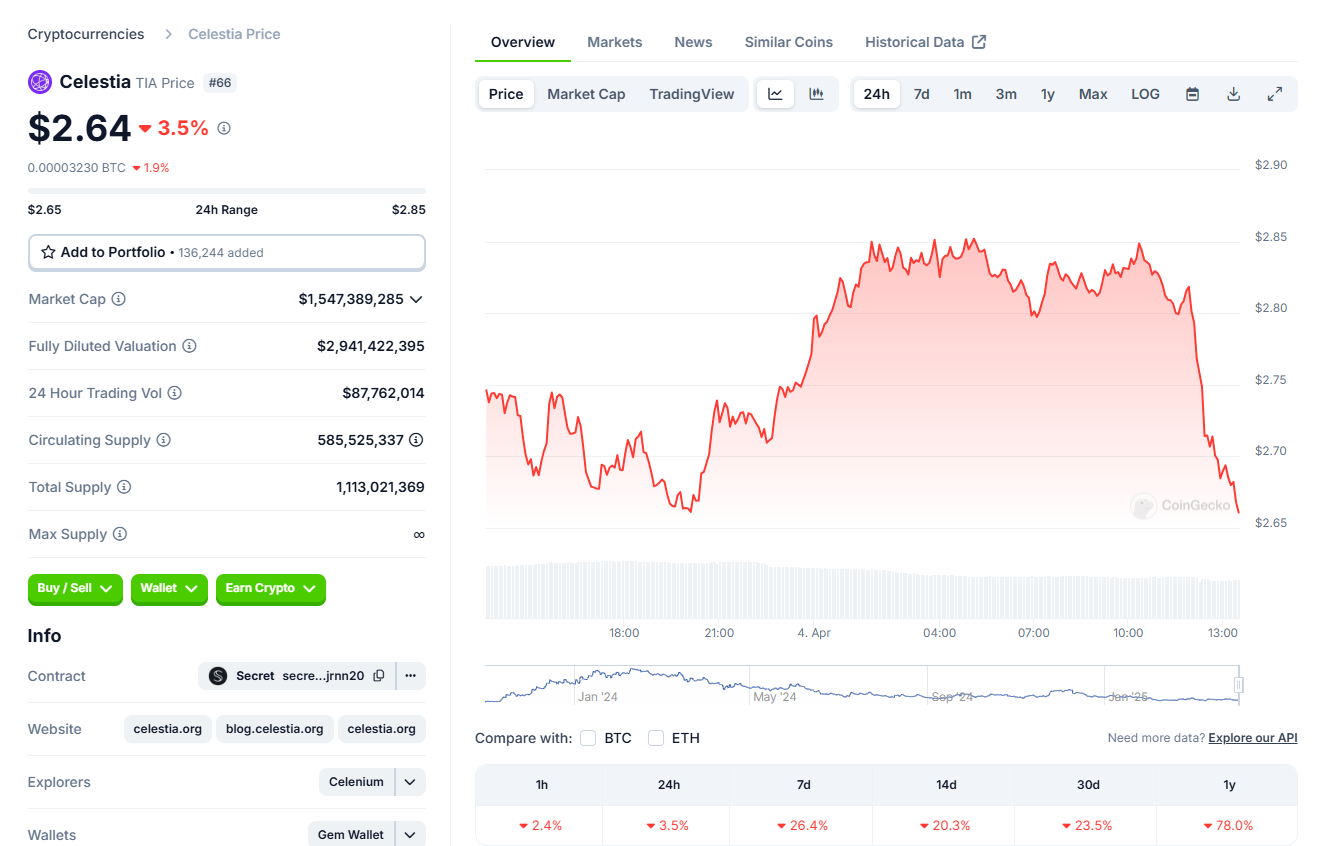The height and width of the screenshot is (846, 1317).
Task: Click the $2,941,422,395 valuation figure
Action: click(371, 346)
